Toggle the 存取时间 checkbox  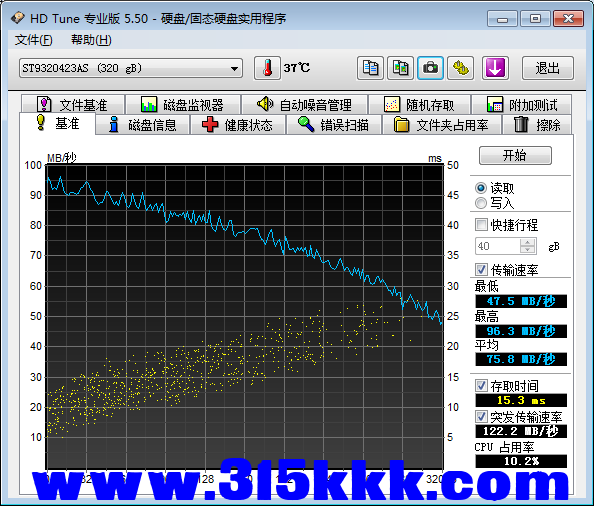point(481,386)
